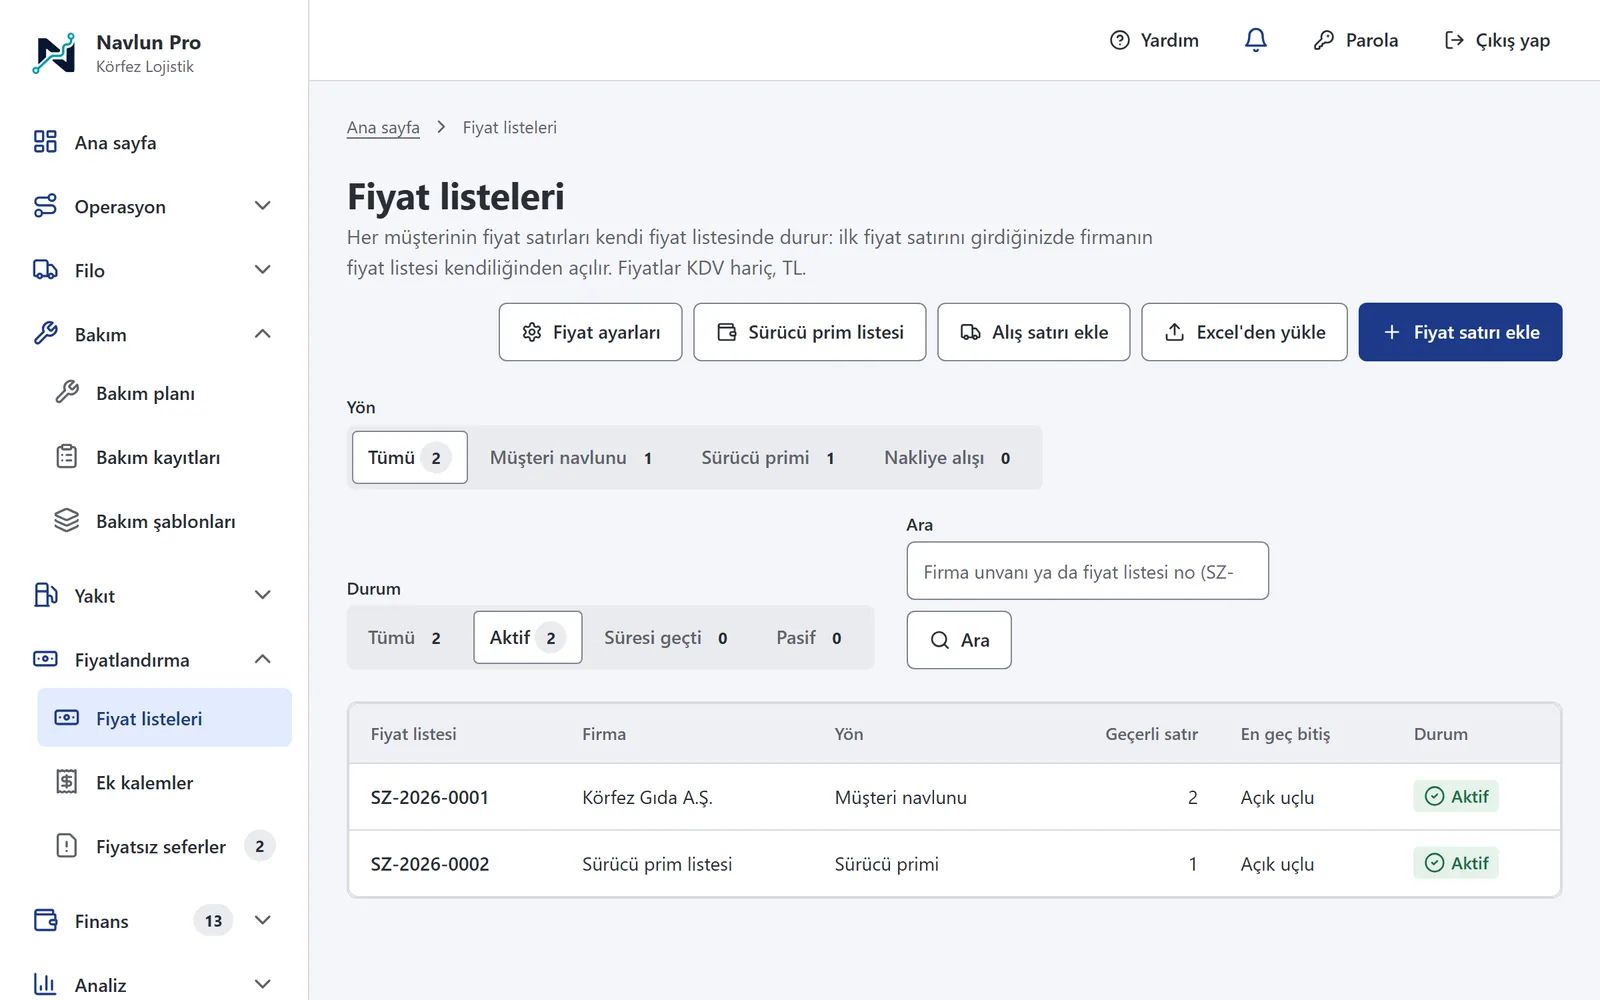
Task: Expand the Operasyon menu chevron
Action: (x=263, y=206)
